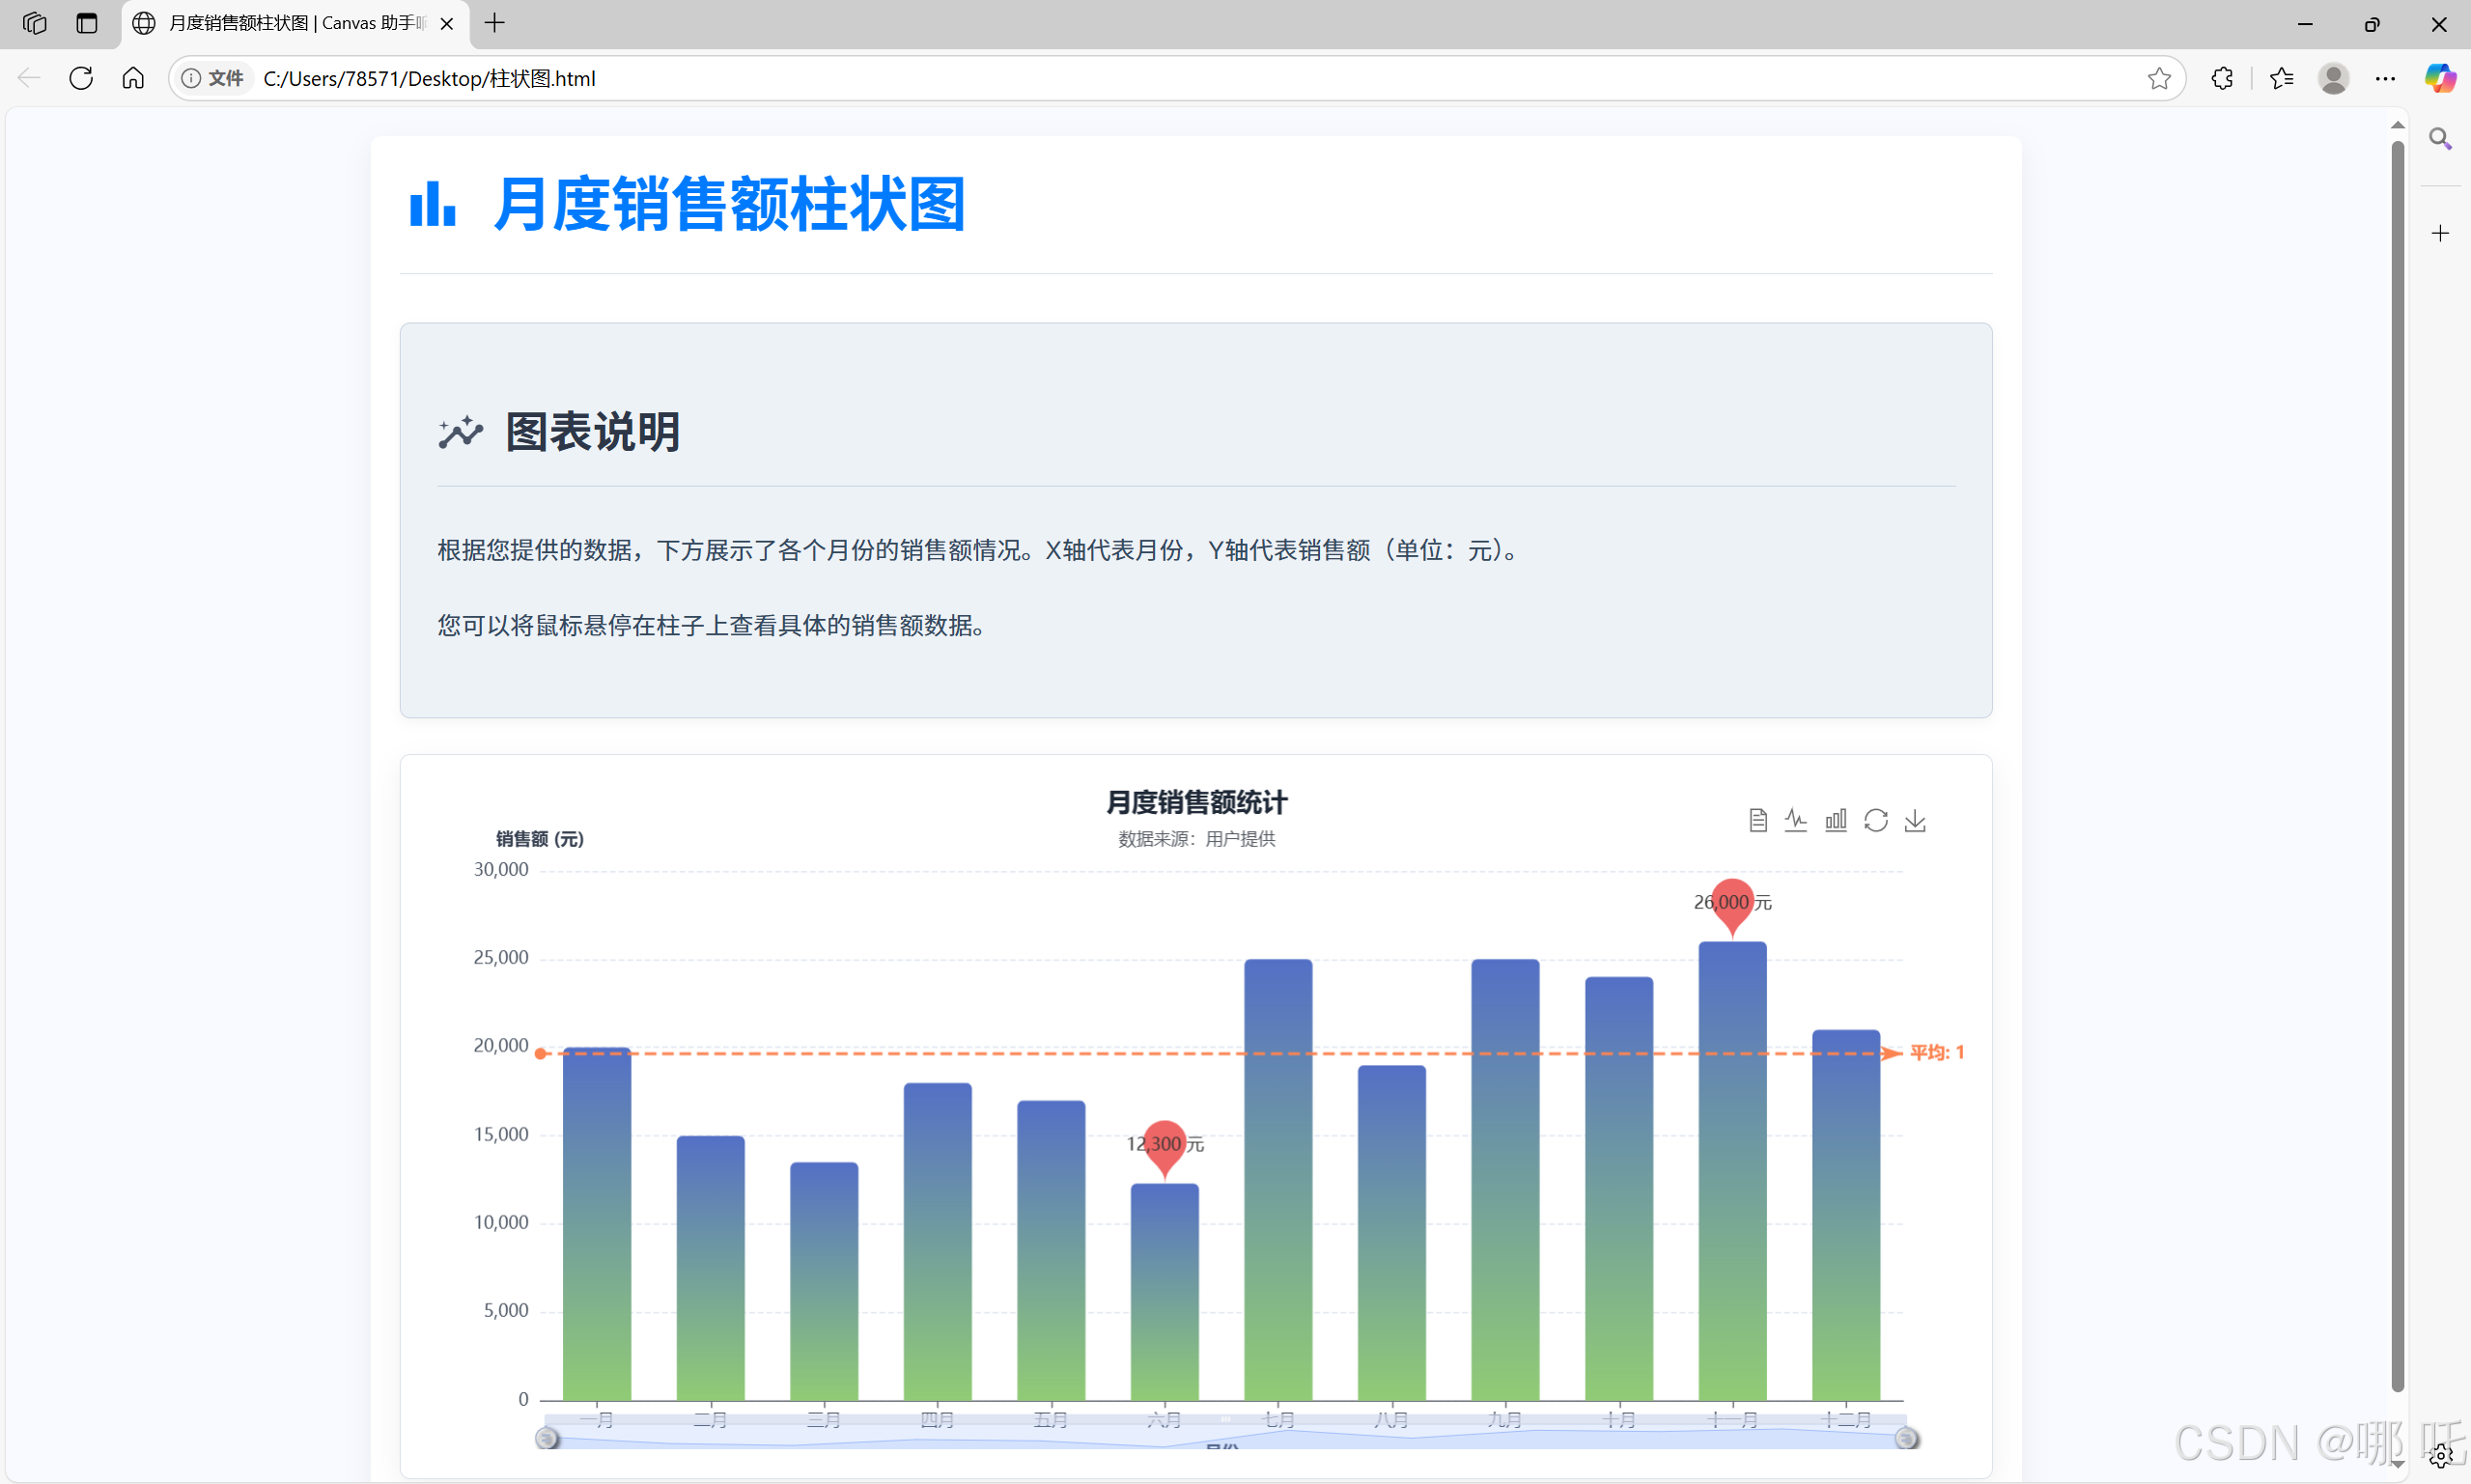2471x1484 pixels.
Task: Save chart as image icon
Action: (x=1915, y=820)
